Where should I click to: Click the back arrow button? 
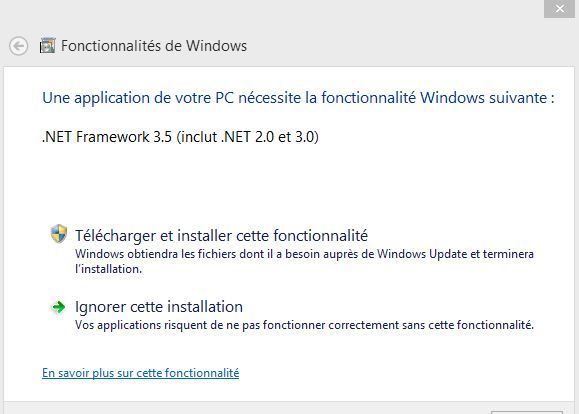click(18, 46)
